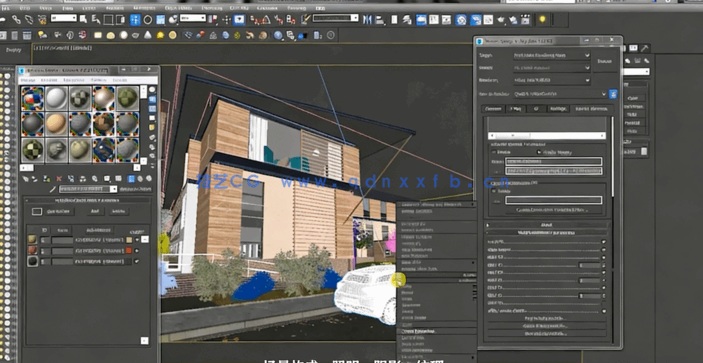
Task: Click the Material Editor toolbar icon
Action: (x=461, y=19)
